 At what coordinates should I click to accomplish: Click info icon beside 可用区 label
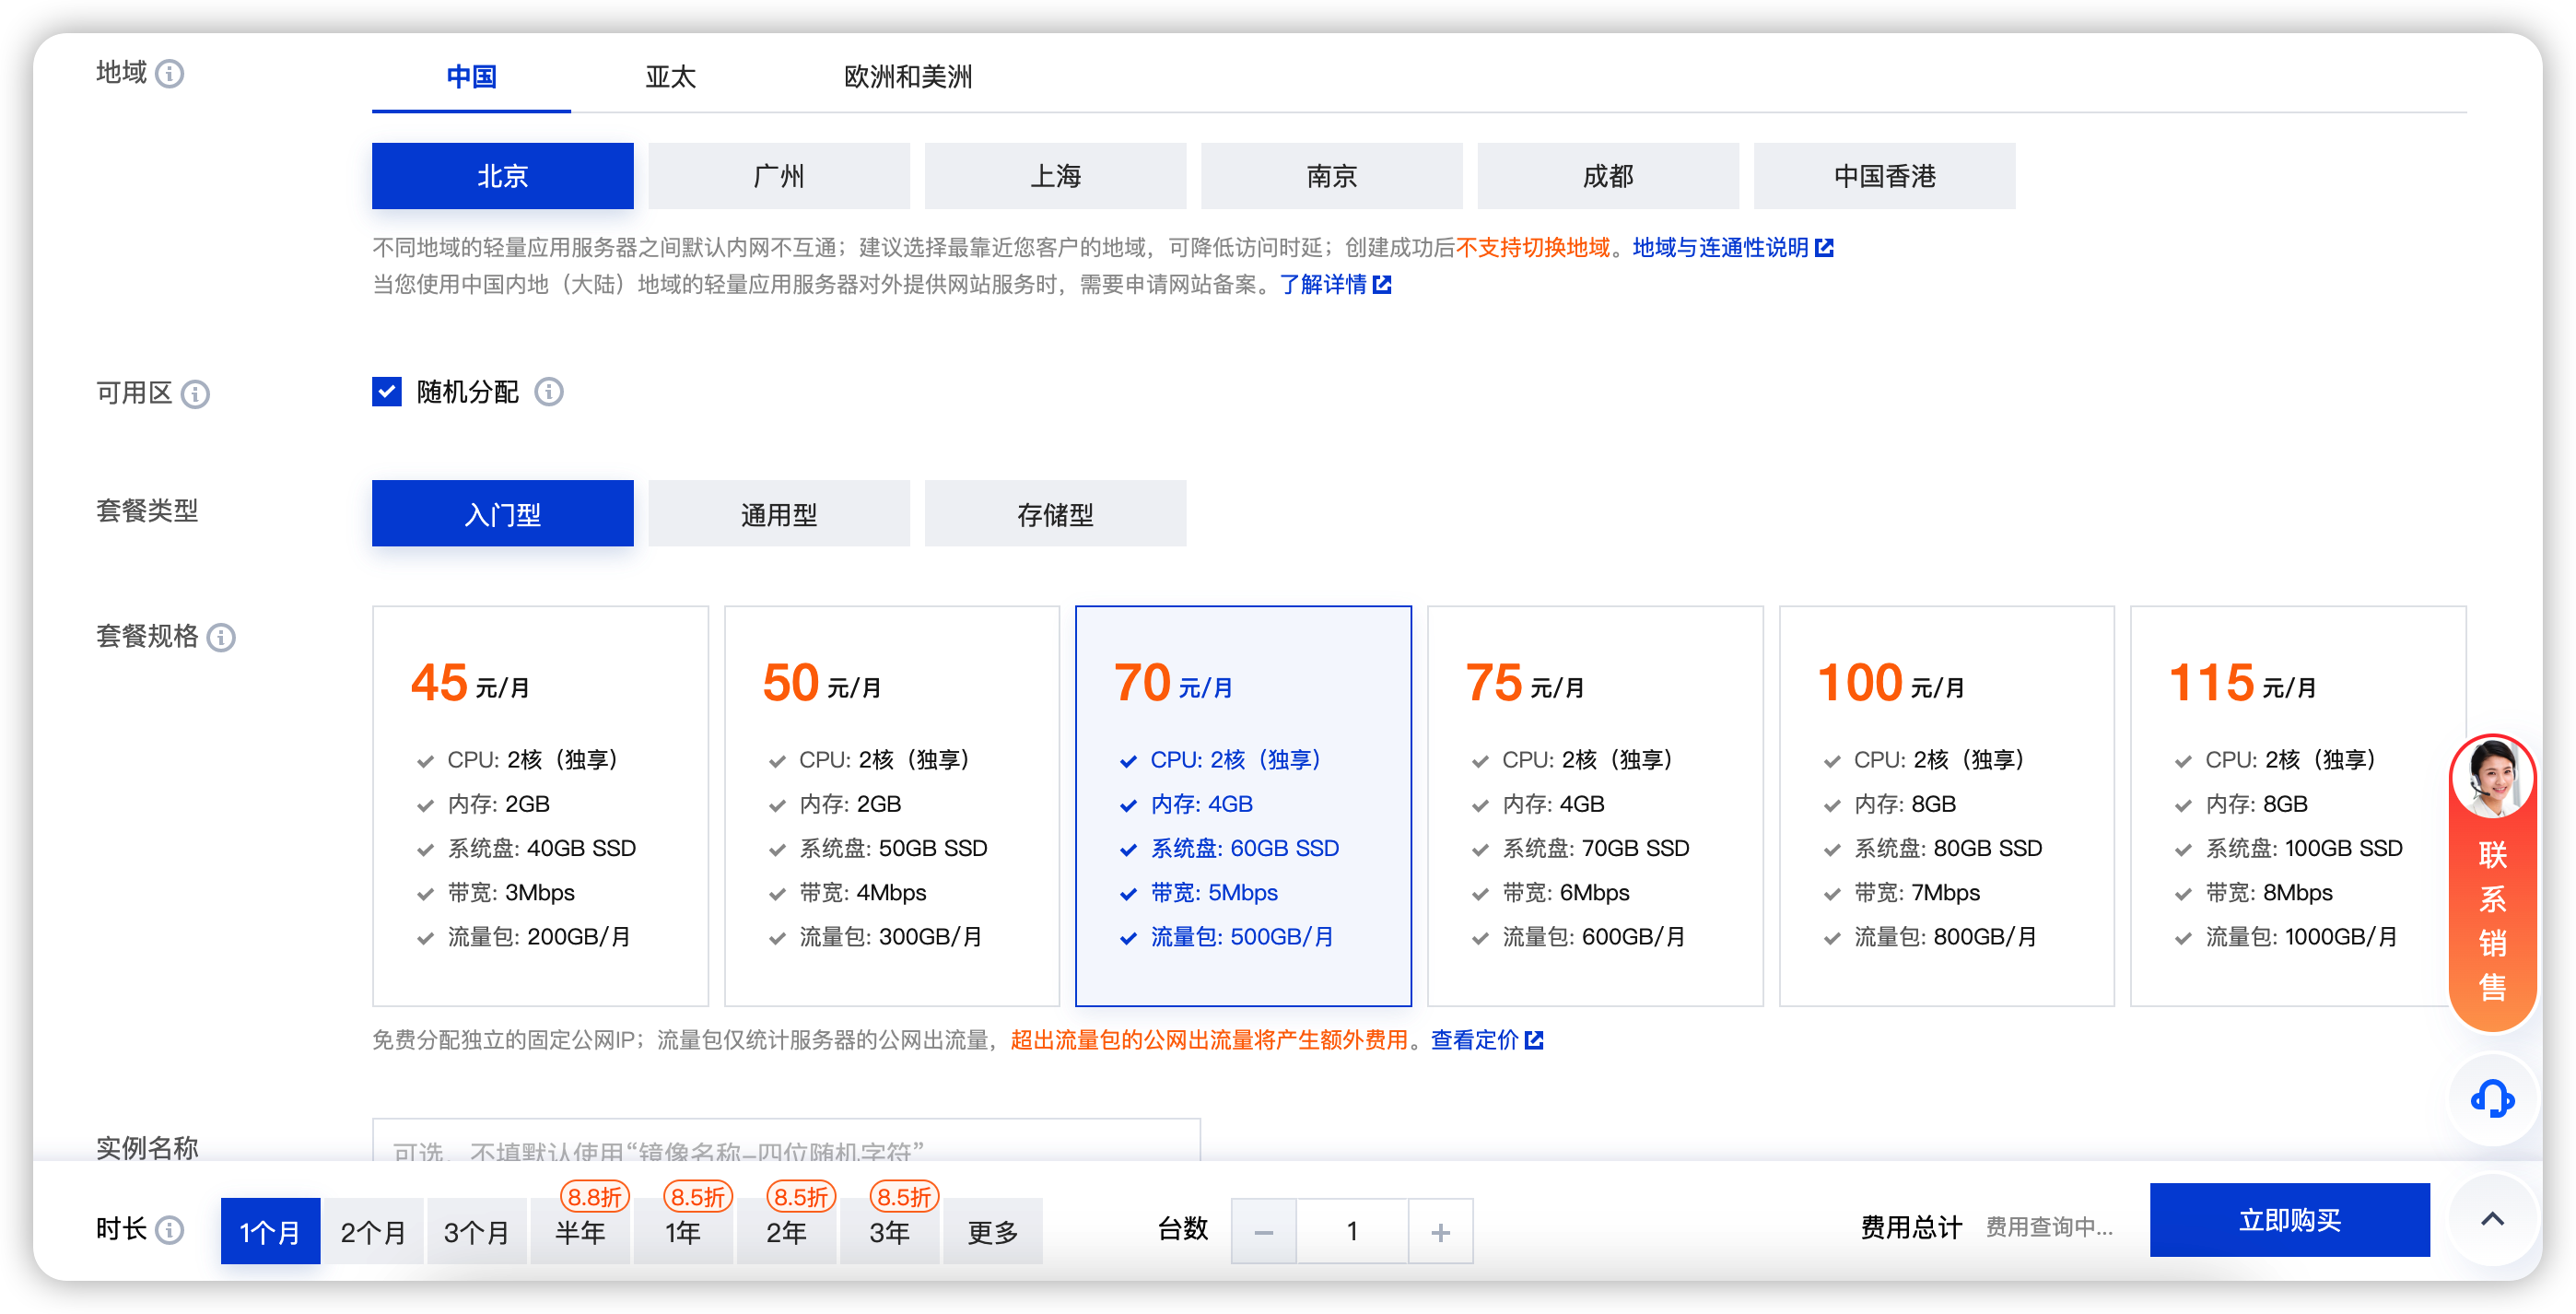tap(195, 394)
